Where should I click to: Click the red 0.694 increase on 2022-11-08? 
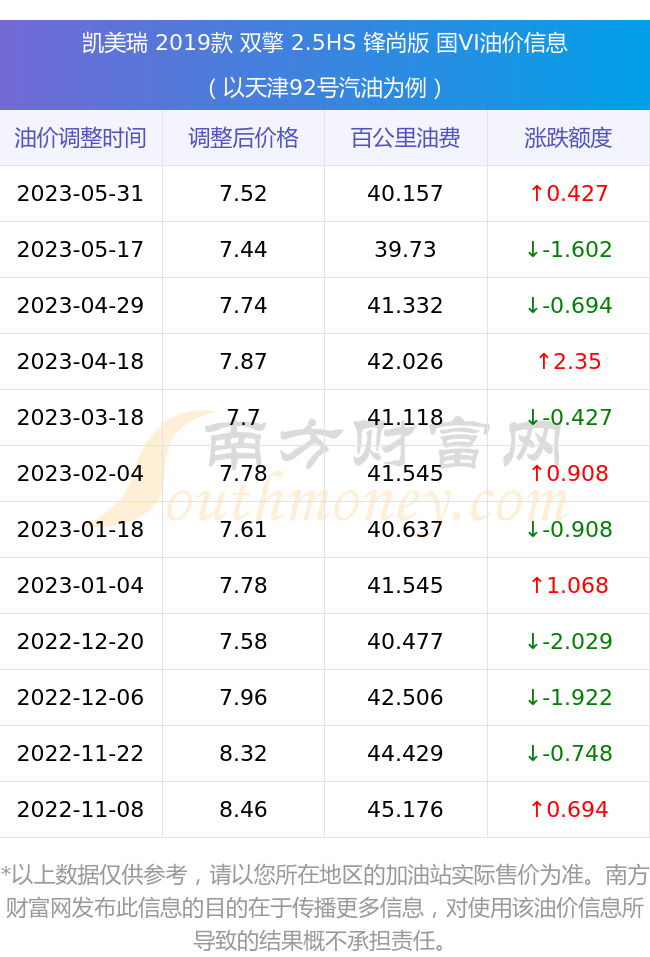(x=568, y=809)
